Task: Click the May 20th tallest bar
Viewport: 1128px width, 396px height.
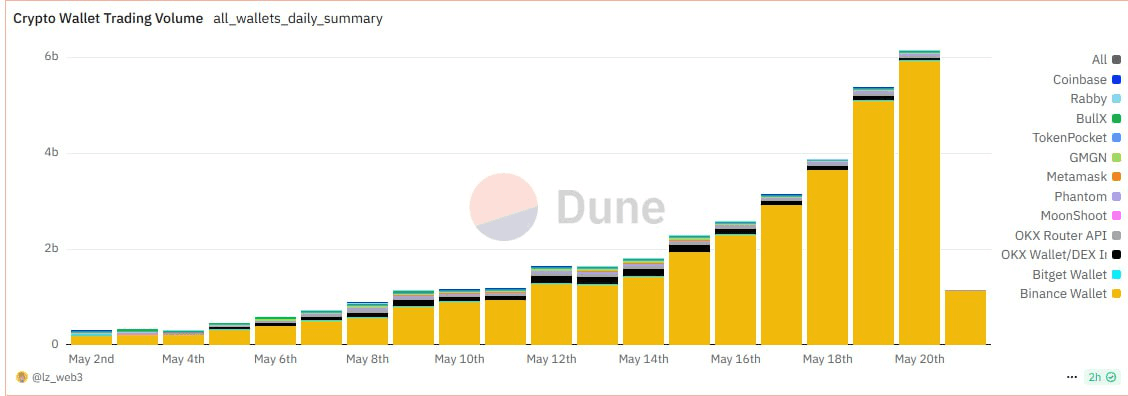Action: tap(919, 197)
